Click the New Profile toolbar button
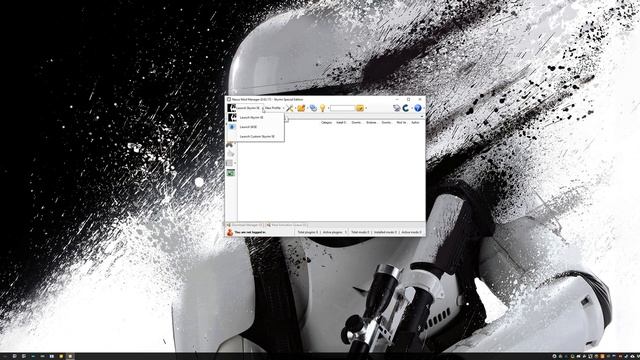This screenshot has height=360, width=640. click(x=273, y=108)
